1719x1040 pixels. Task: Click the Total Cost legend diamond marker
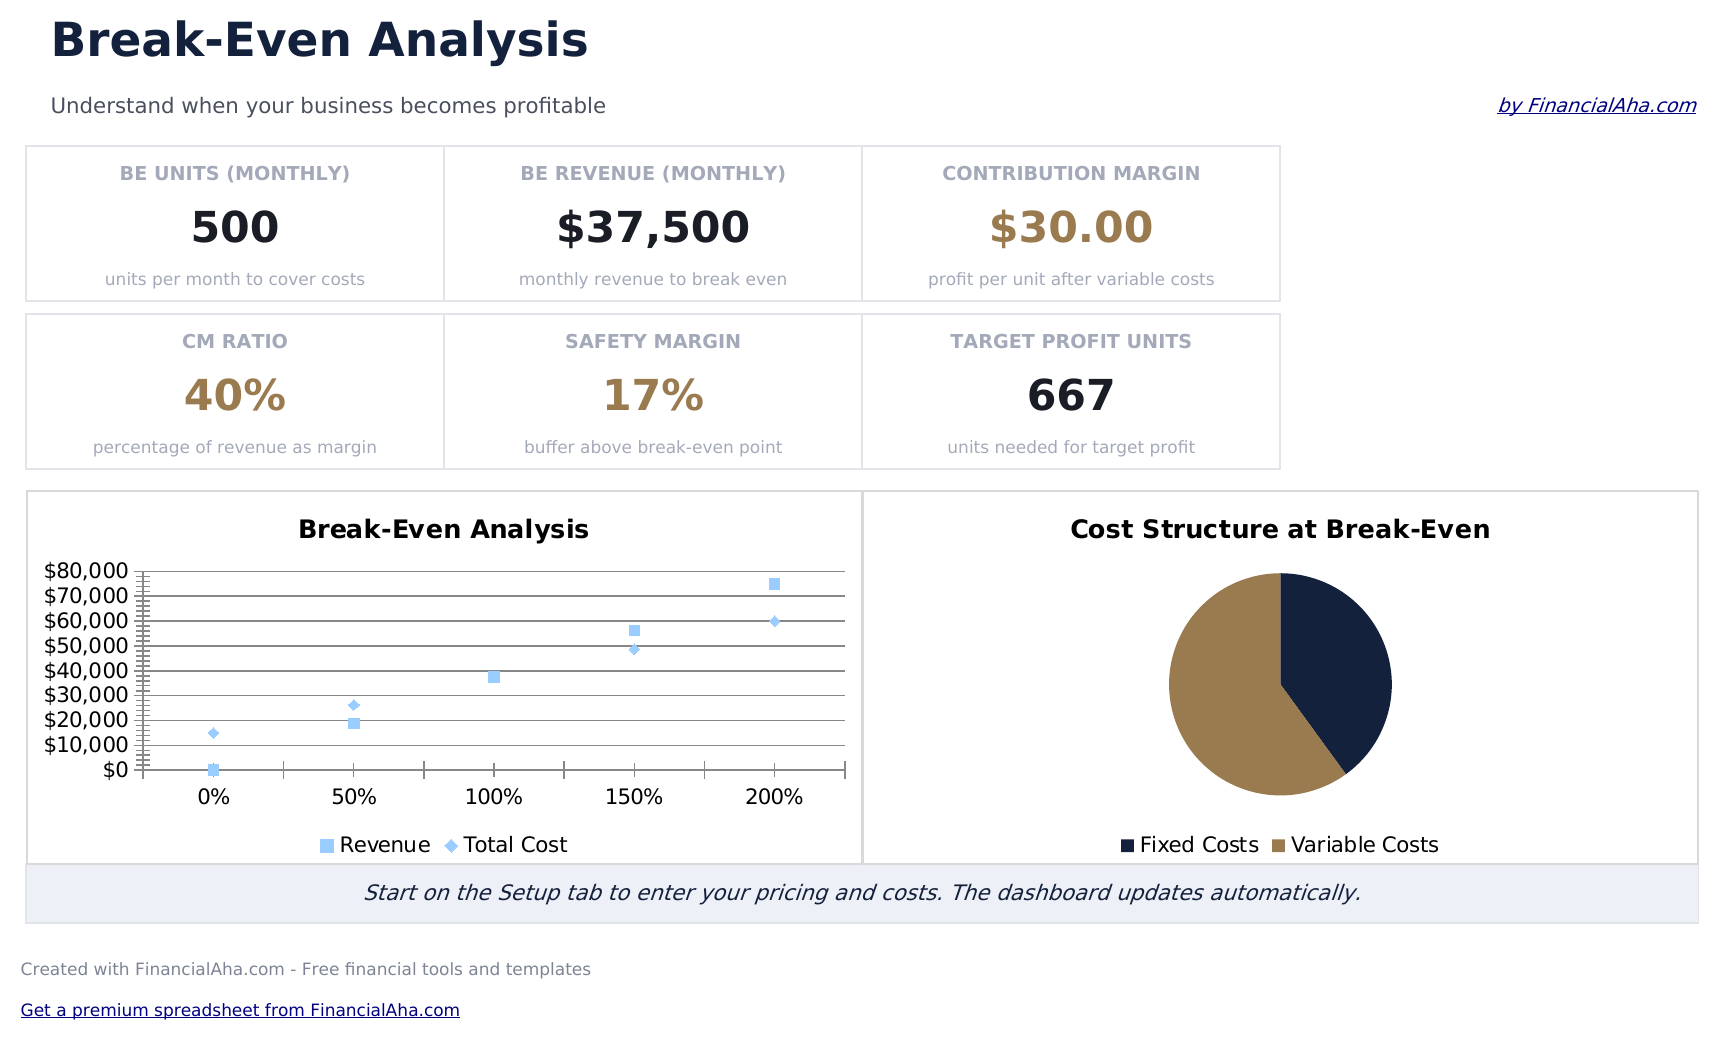[451, 846]
